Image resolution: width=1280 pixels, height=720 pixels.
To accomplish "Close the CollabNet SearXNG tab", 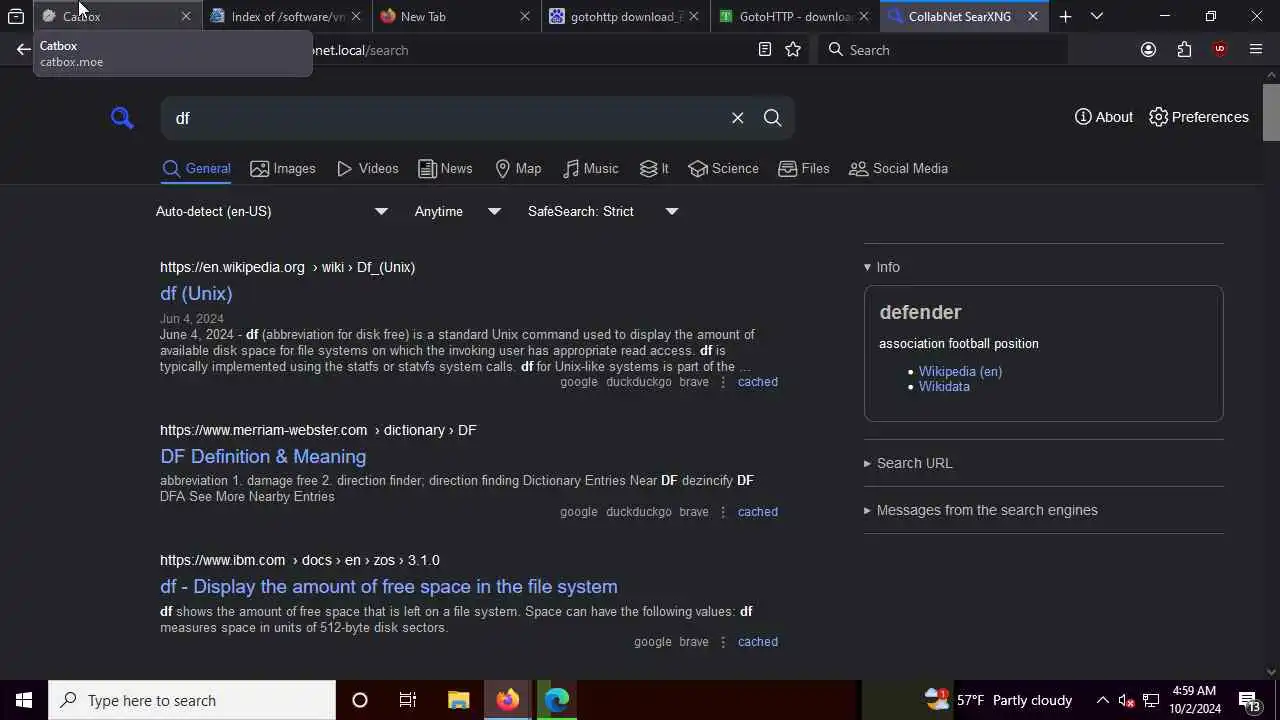I will pyautogui.click(x=1033, y=16).
